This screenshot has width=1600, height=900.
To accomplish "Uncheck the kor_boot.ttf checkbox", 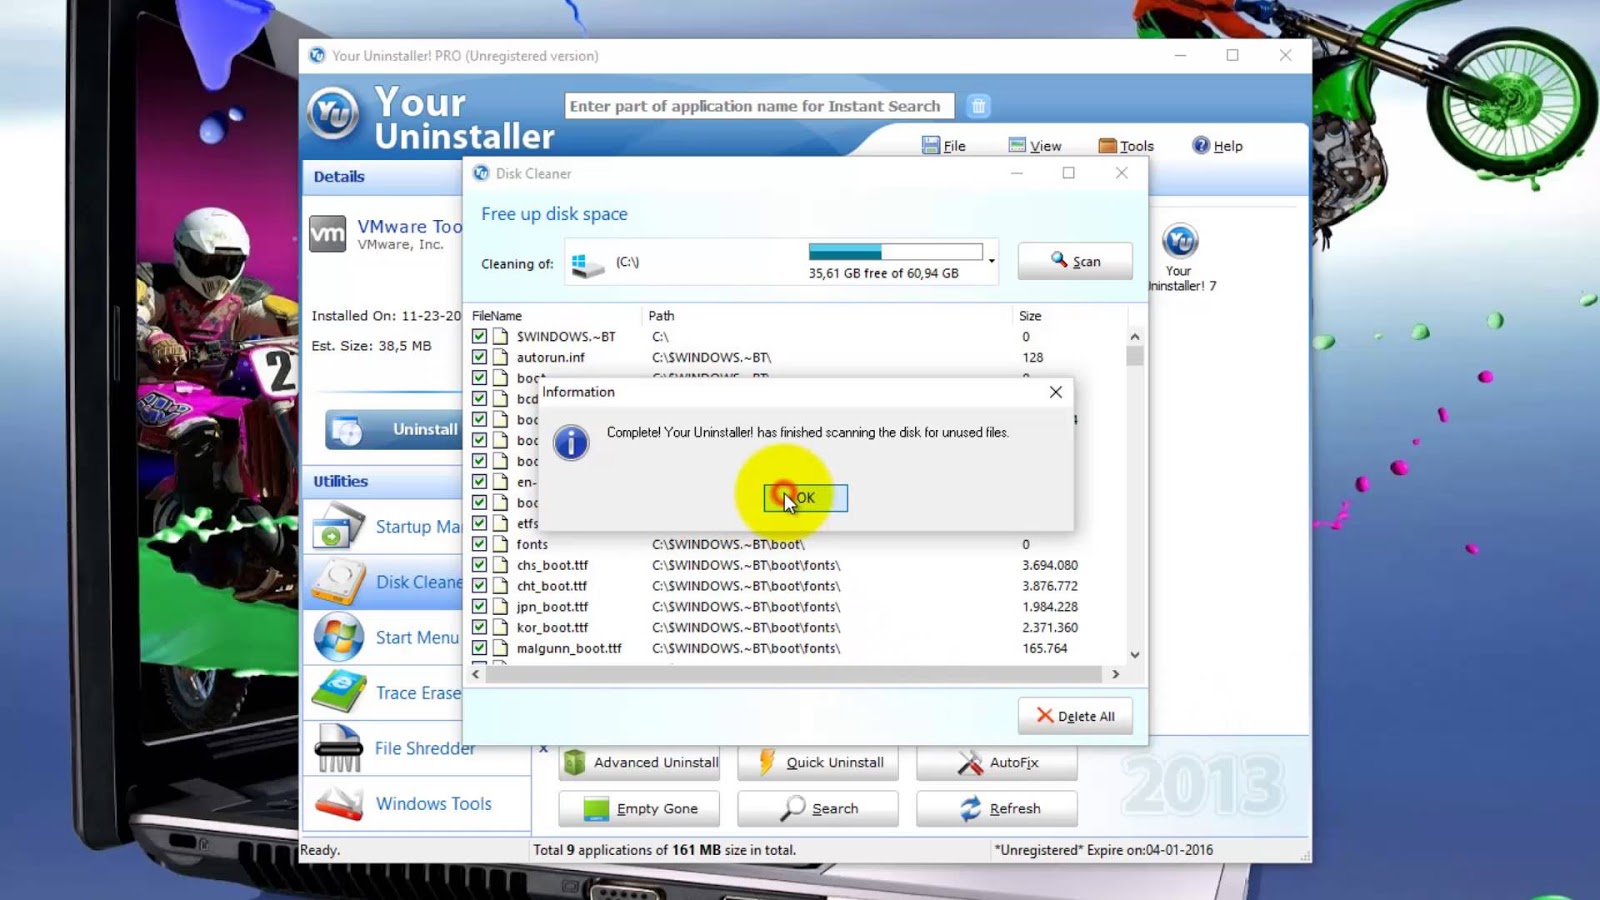I will (480, 627).
